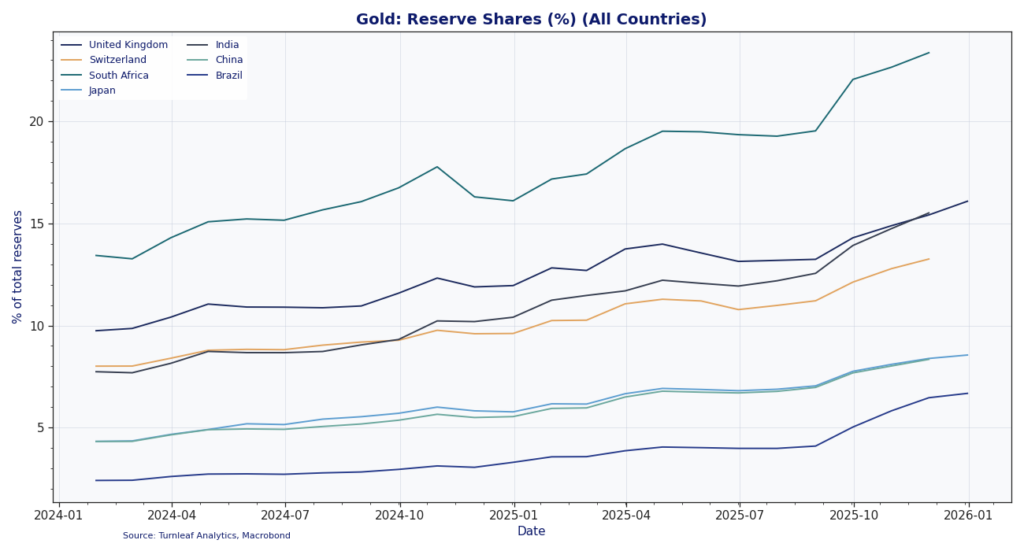Click the 'Date' x-axis label
This screenshot has height=551, width=1024.
[x=531, y=531]
